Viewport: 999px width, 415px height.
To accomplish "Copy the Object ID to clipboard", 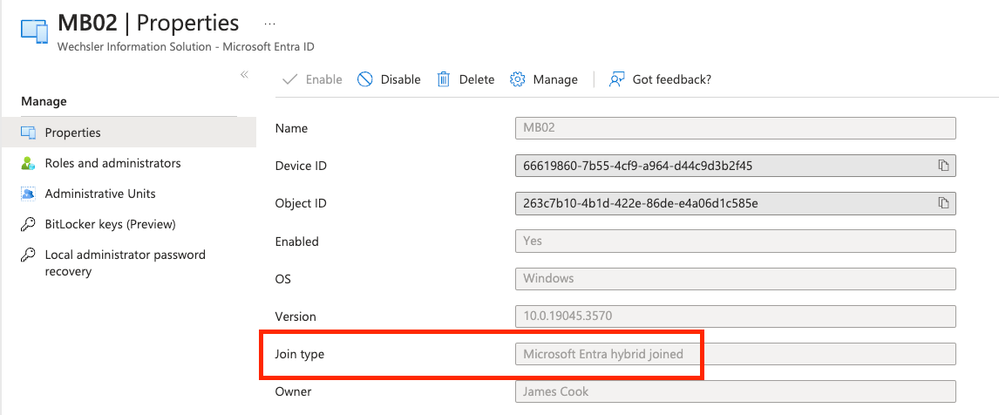I will point(944,203).
